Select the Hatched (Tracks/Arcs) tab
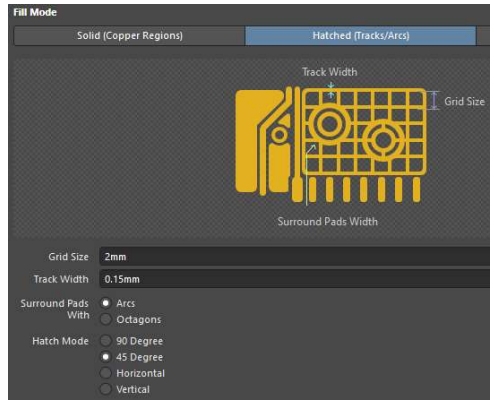This screenshot has height=400, width=494. 361,36
